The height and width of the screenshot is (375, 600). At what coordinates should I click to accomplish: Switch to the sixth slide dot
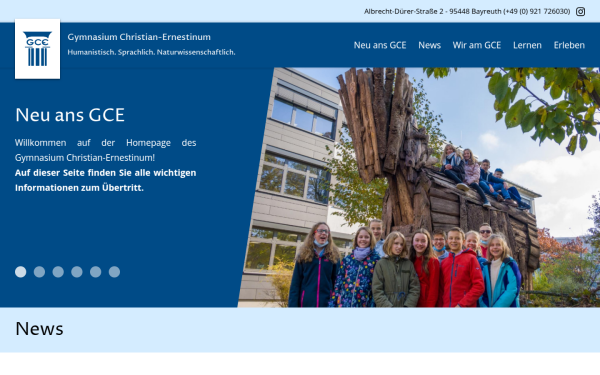[x=114, y=272]
